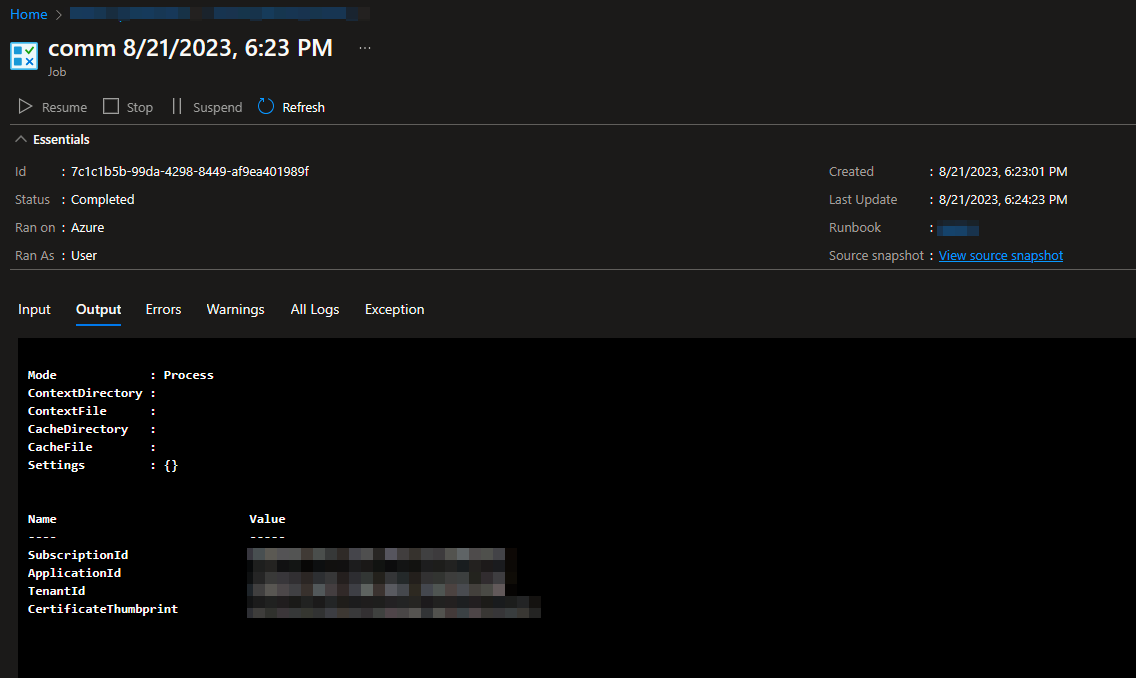Click the Stop square icon
The width and height of the screenshot is (1136, 678).
pyautogui.click(x=111, y=106)
